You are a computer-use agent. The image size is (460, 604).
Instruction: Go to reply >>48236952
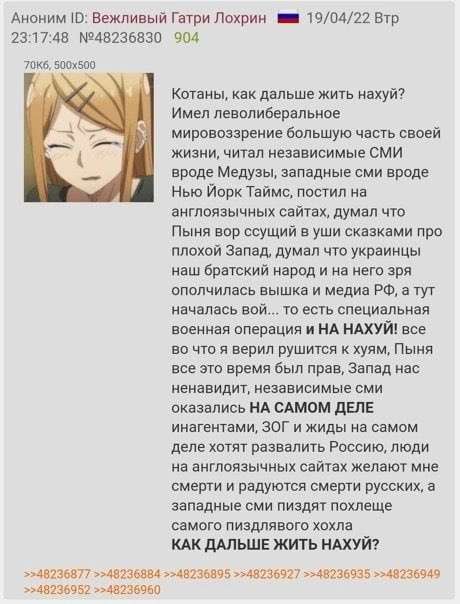[57, 590]
